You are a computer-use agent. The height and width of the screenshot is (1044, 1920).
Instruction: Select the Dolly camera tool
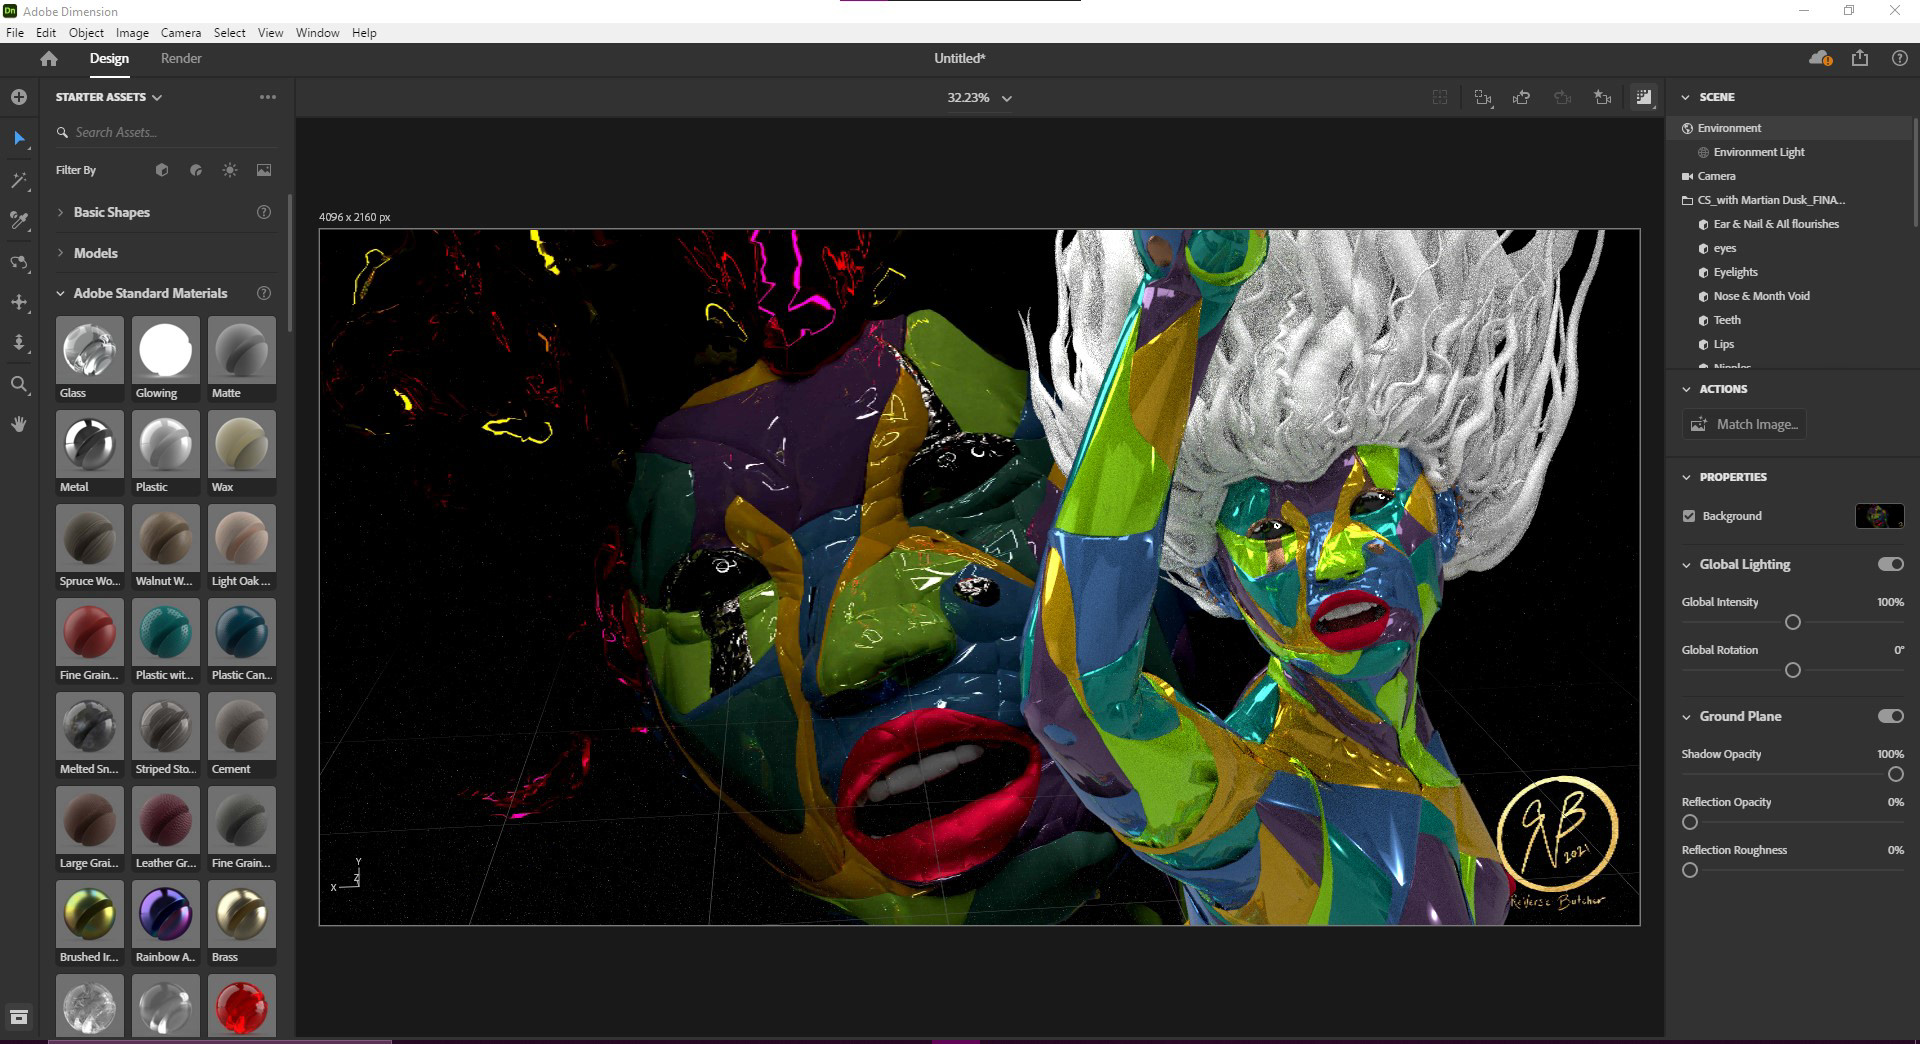click(19, 343)
